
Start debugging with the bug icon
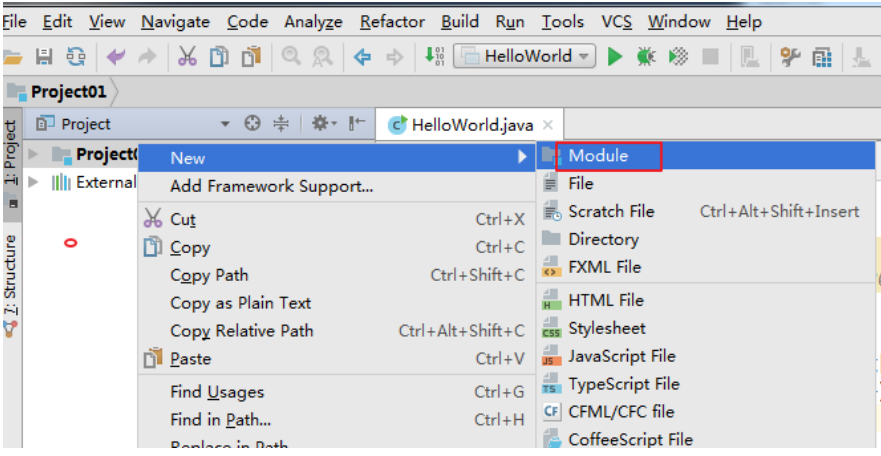[646, 57]
